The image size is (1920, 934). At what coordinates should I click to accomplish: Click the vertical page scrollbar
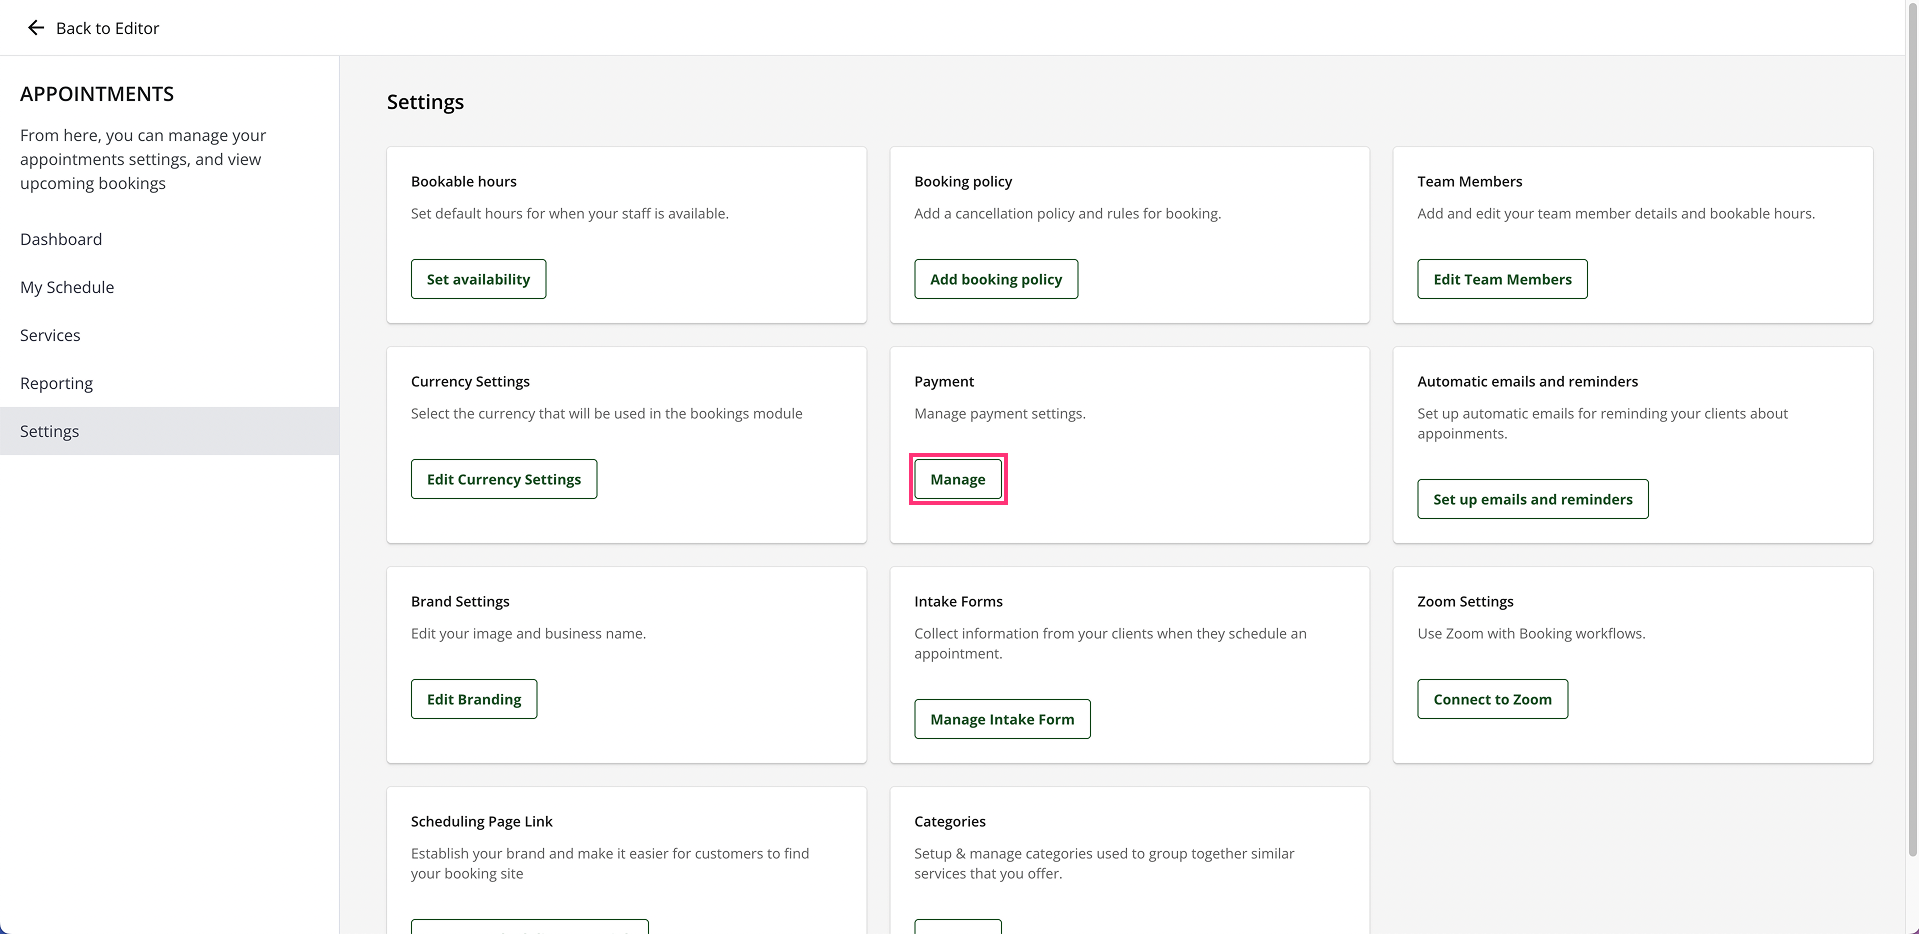[1912, 430]
